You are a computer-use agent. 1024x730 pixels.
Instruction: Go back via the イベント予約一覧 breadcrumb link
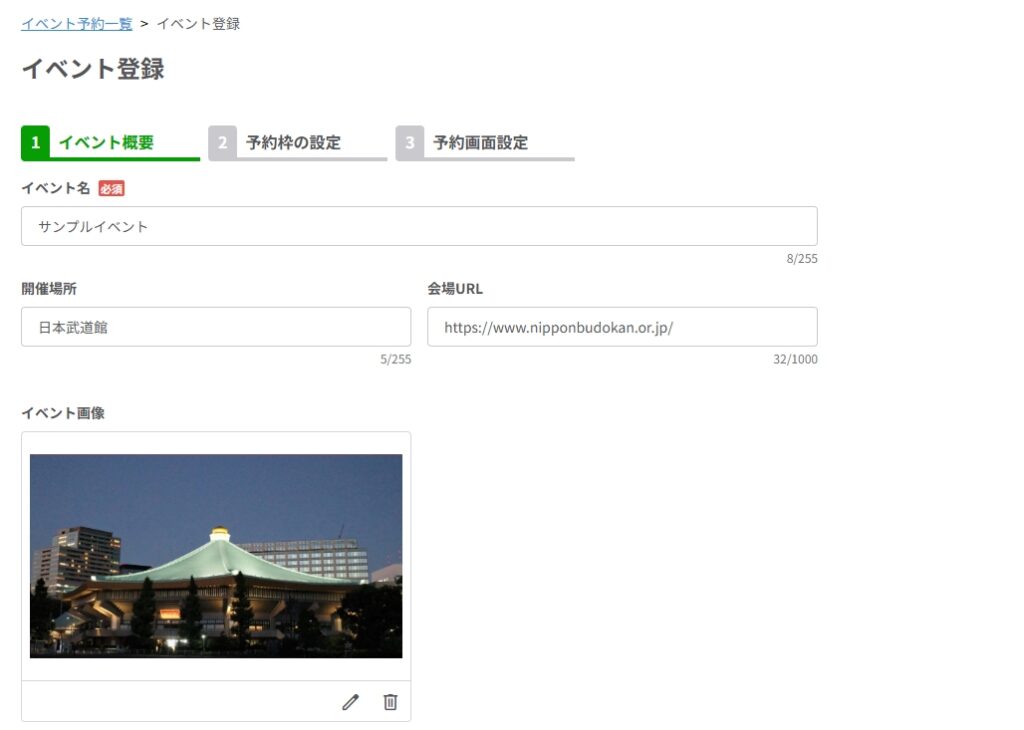click(76, 23)
